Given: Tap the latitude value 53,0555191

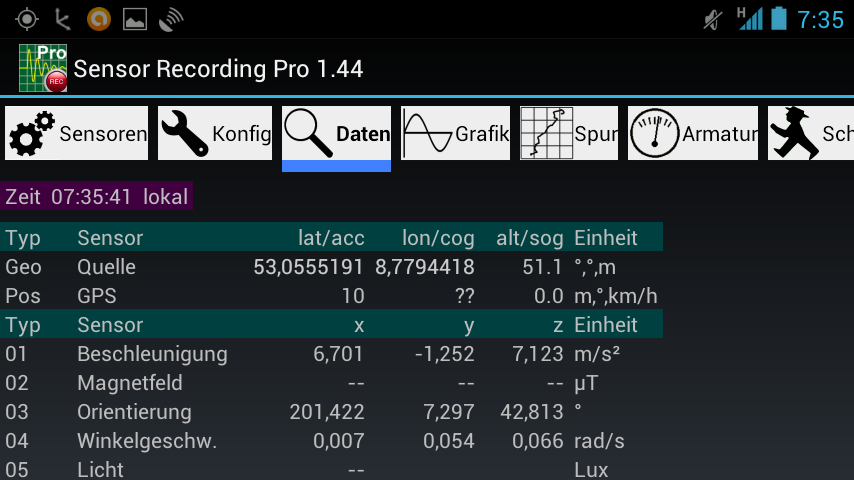Looking at the screenshot, I should 308,267.
